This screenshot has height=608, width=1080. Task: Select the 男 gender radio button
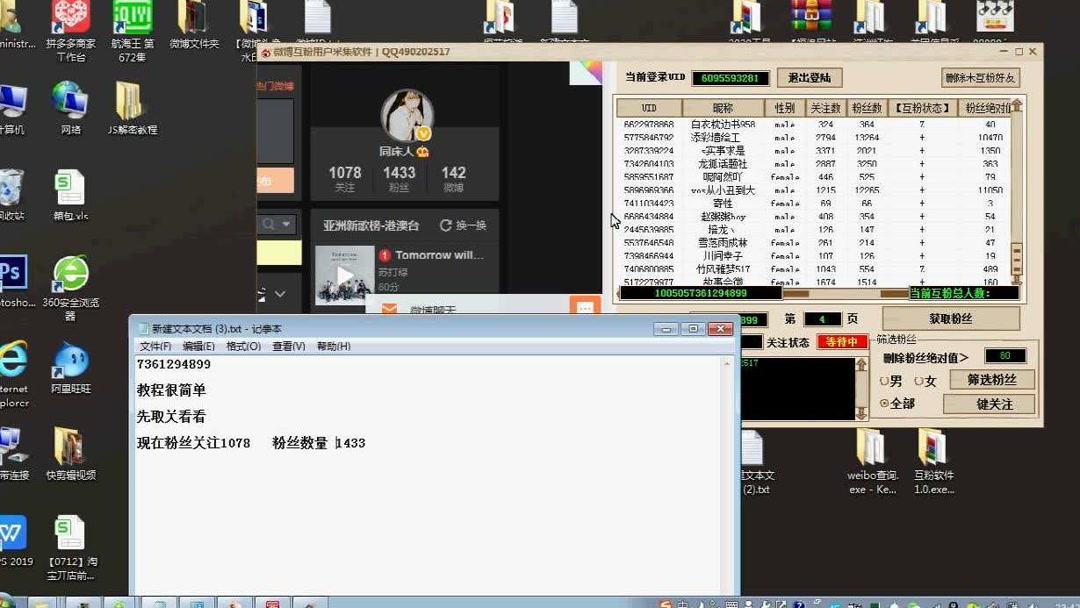[882, 380]
